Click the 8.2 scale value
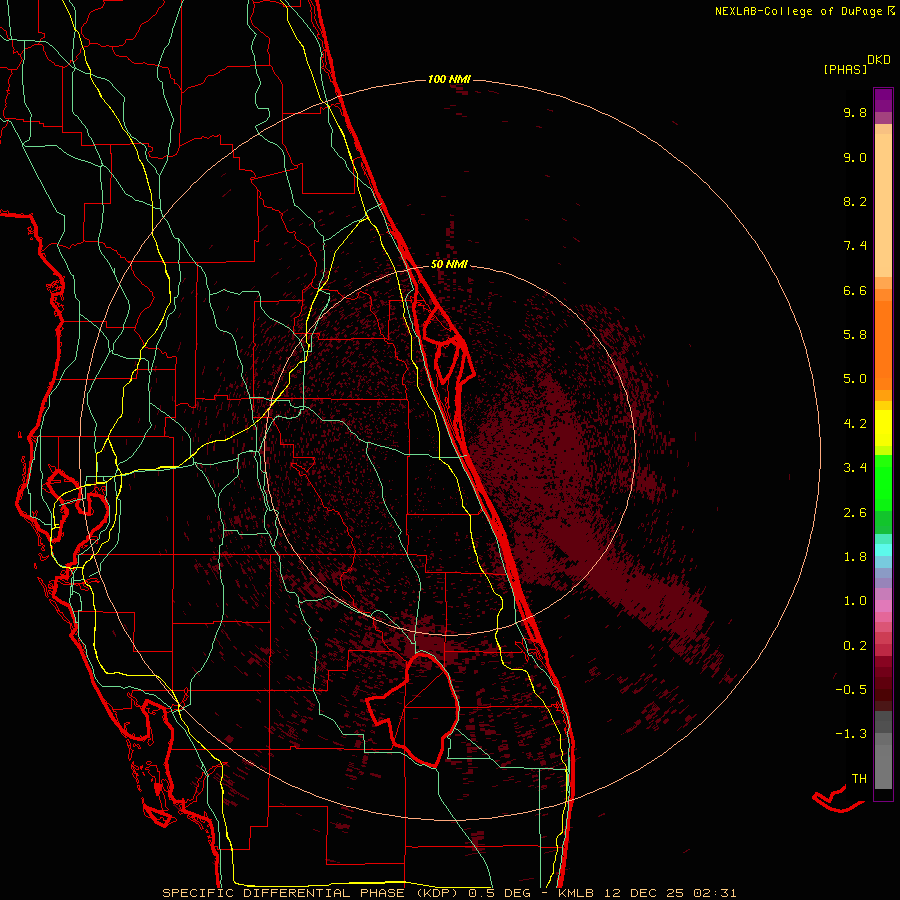The width and height of the screenshot is (900, 900). [x=855, y=201]
